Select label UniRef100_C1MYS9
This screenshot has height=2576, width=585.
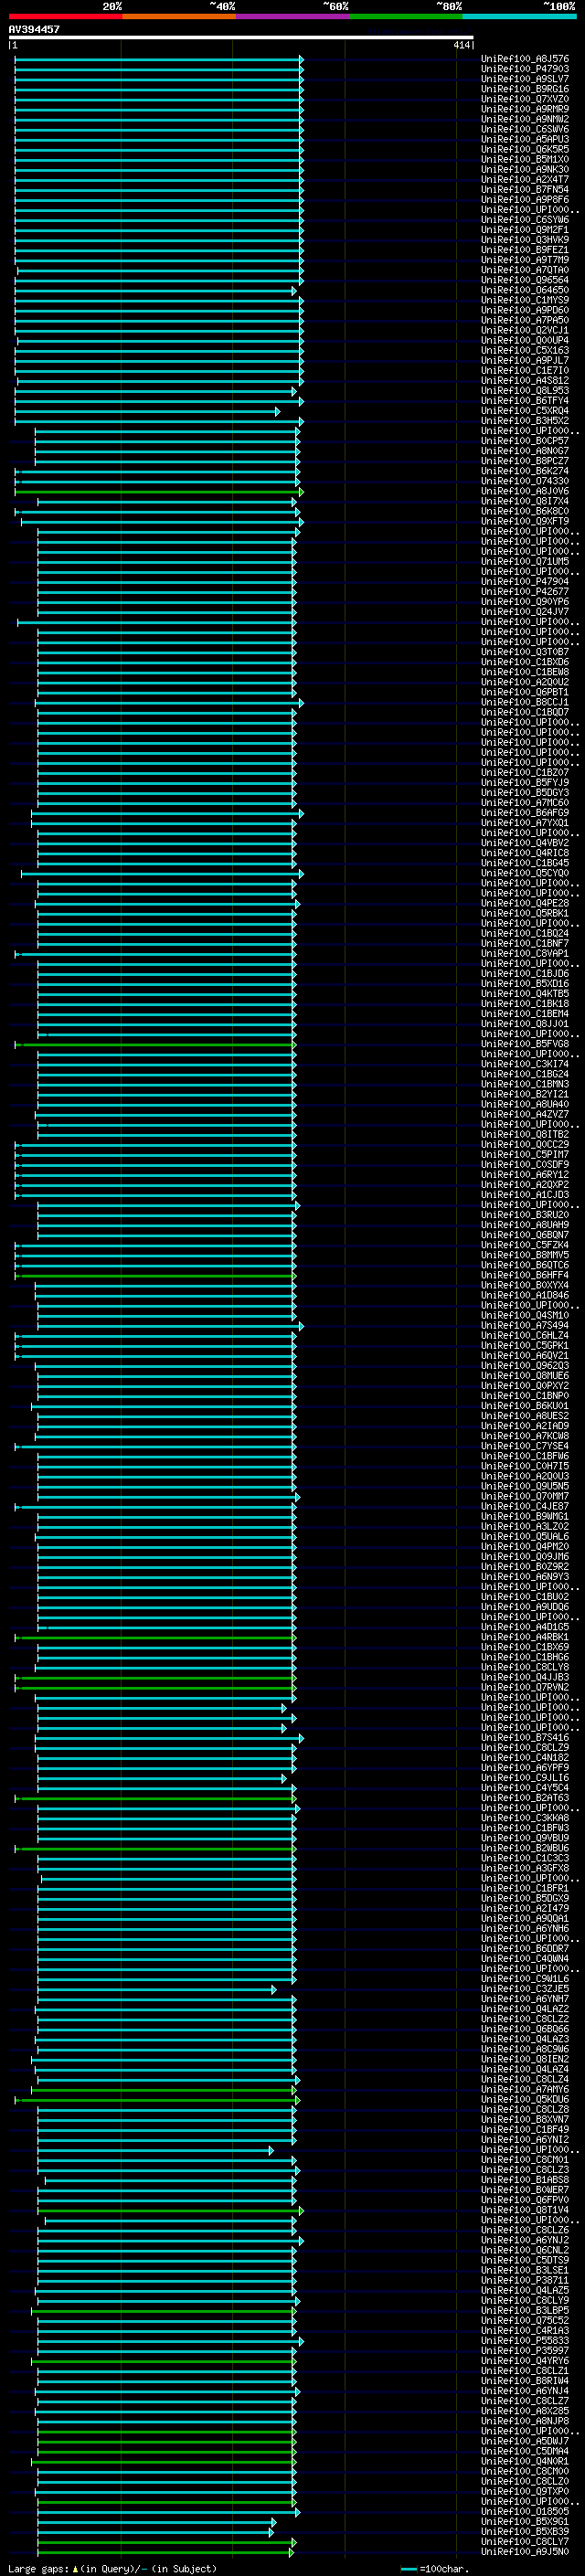click(x=525, y=300)
